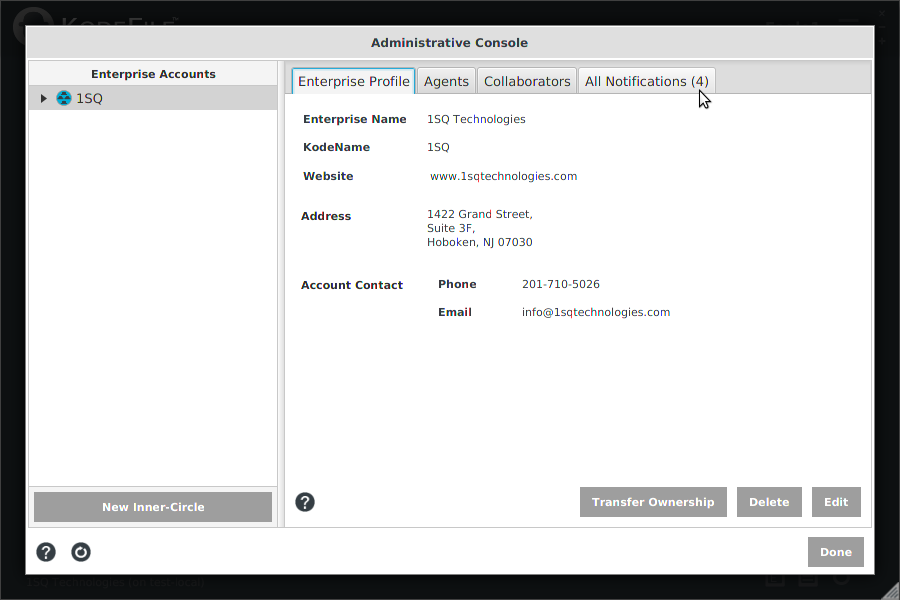This screenshot has height=600, width=900.
Task: Click the Website field label
Action: point(328,176)
